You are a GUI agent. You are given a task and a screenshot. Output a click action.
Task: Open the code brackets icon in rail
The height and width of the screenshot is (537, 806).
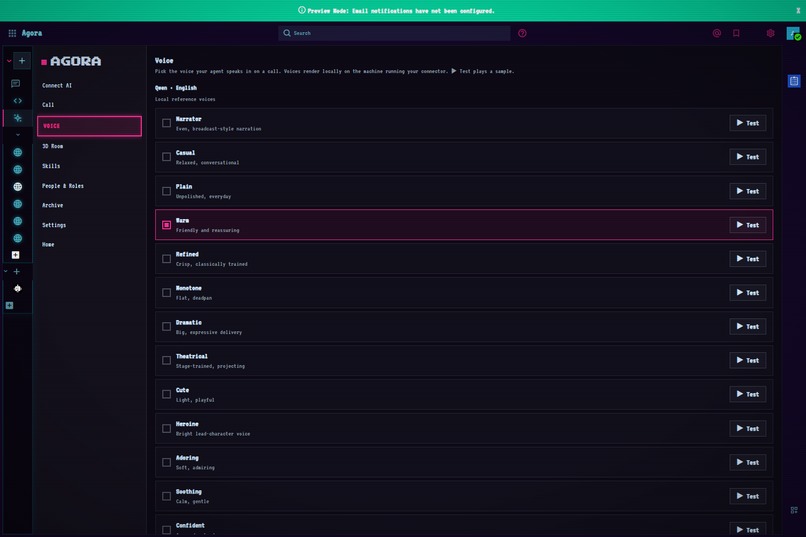coord(17,101)
